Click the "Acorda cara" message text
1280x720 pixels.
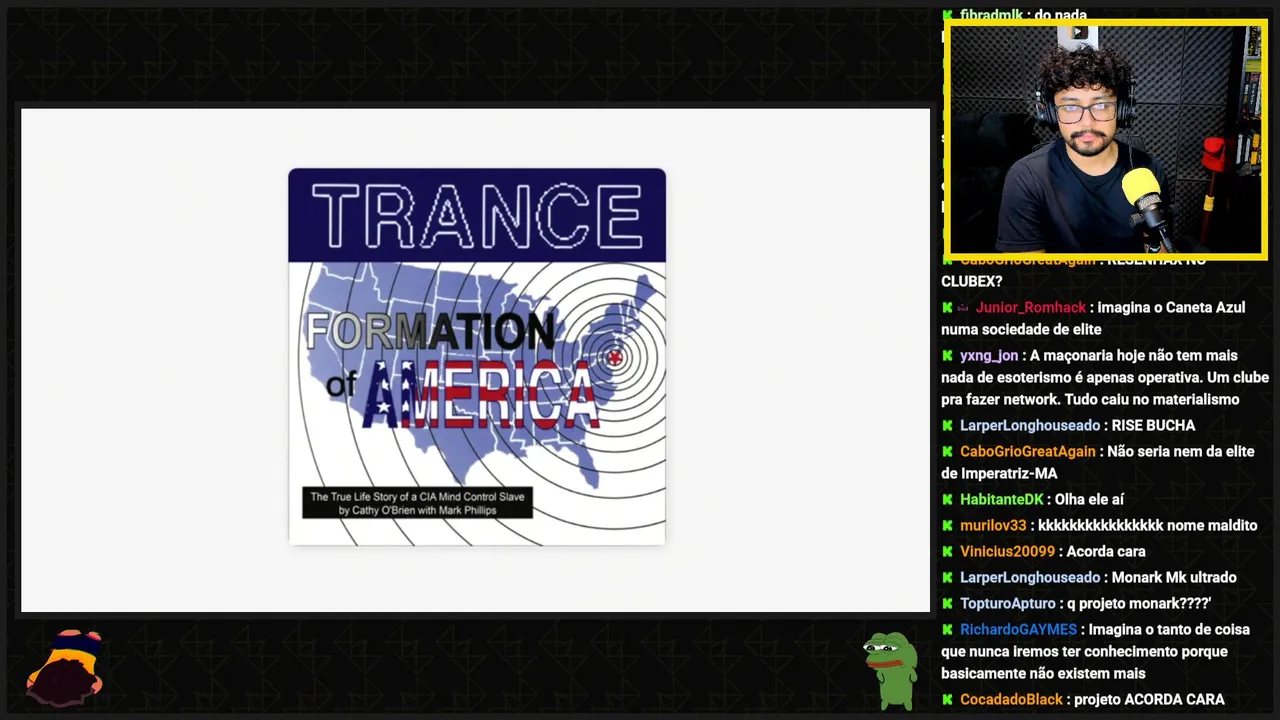[1106, 551]
